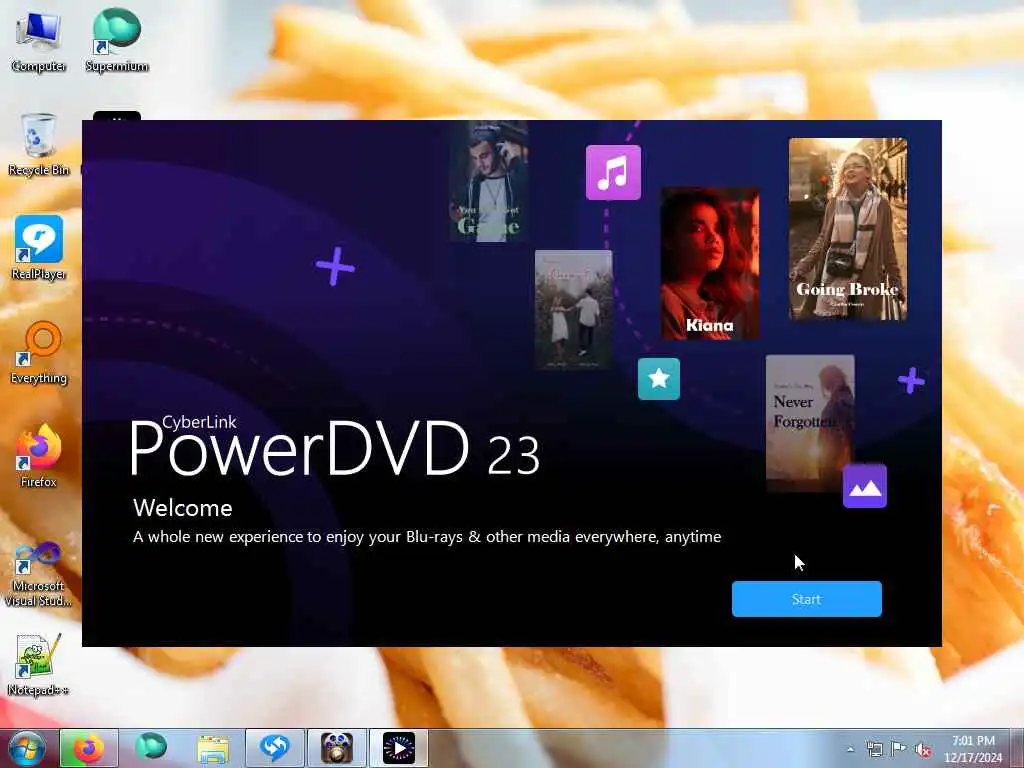Viewport: 1024px width, 768px height.
Task: Open Windows Explorer folder in taskbar
Action: pos(213,748)
